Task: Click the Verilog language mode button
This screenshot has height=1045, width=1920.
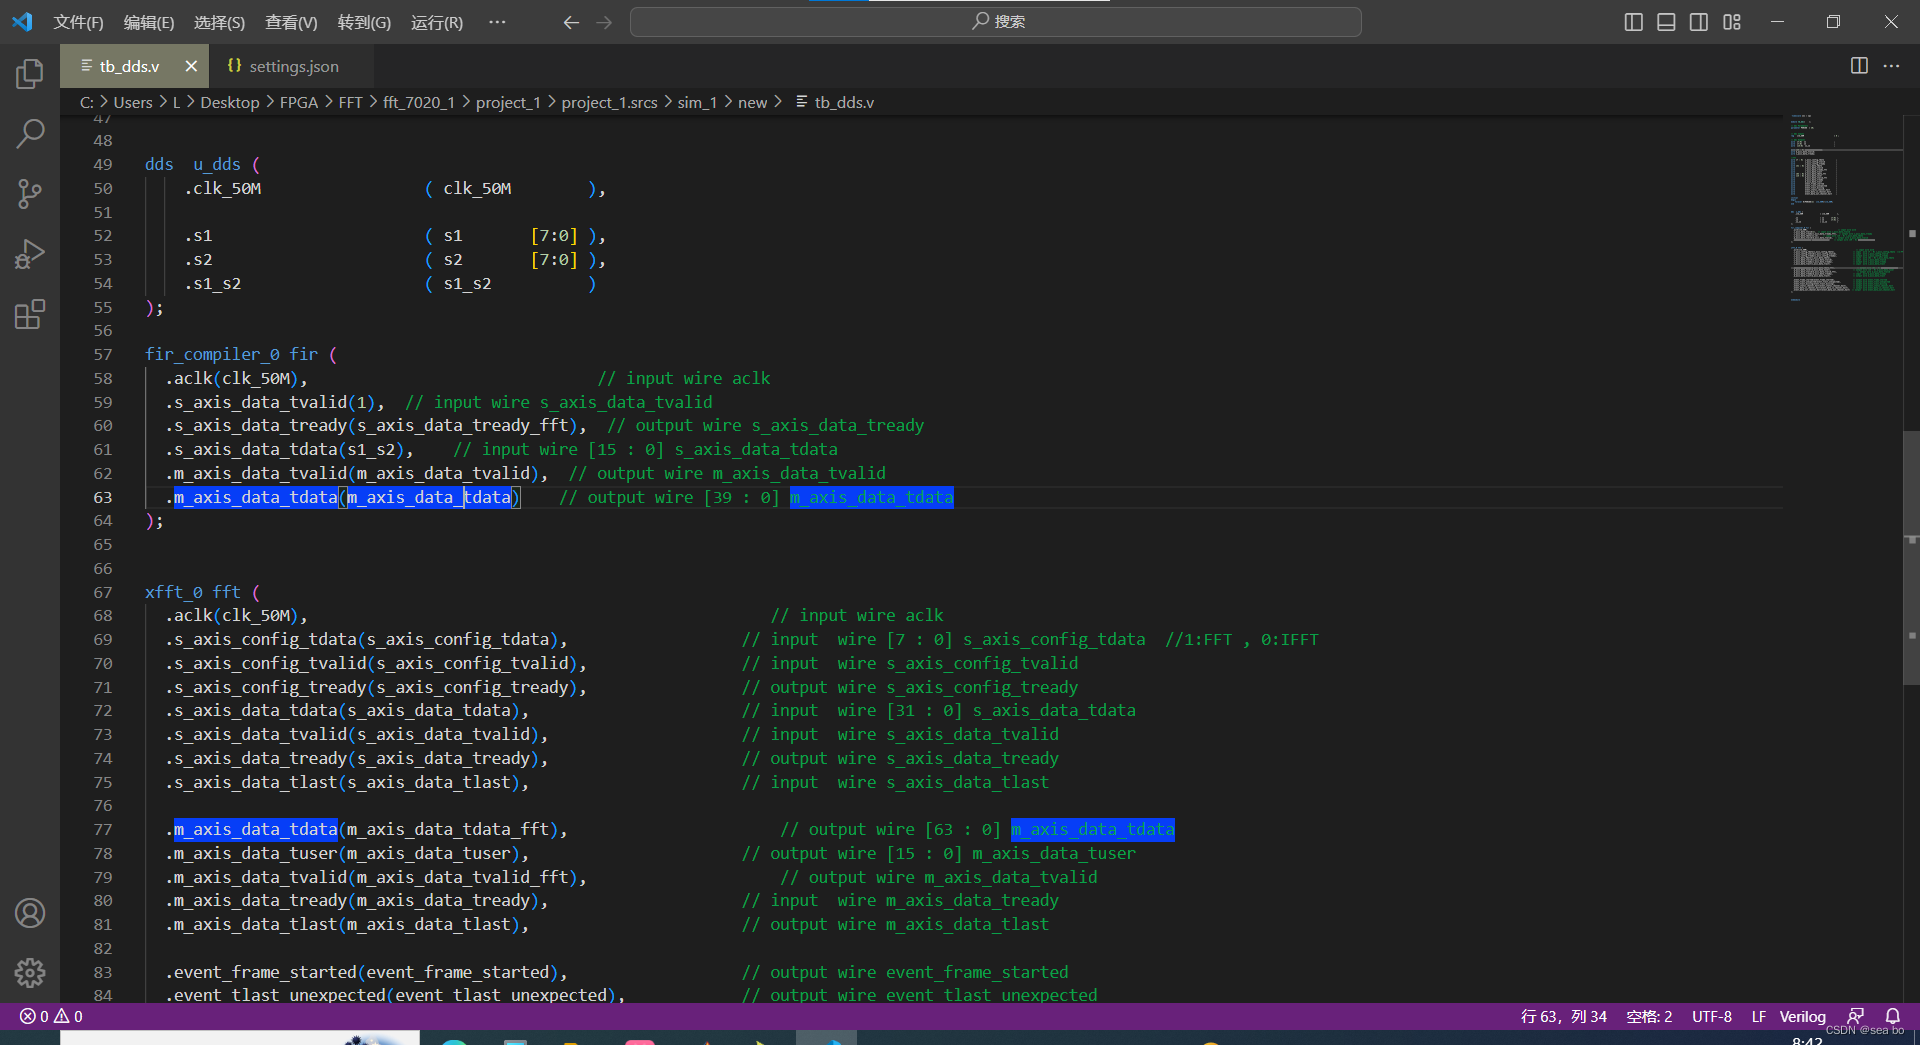Action: coord(1802,1016)
